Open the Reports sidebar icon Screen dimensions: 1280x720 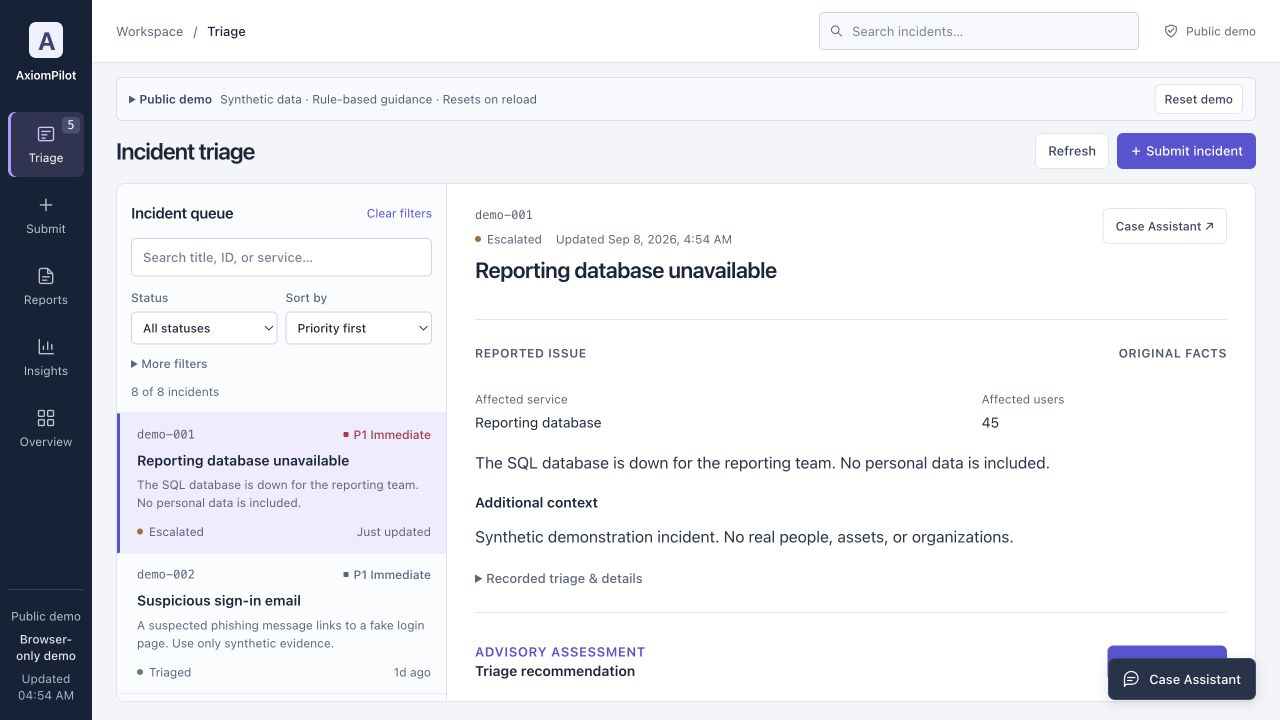click(46, 276)
